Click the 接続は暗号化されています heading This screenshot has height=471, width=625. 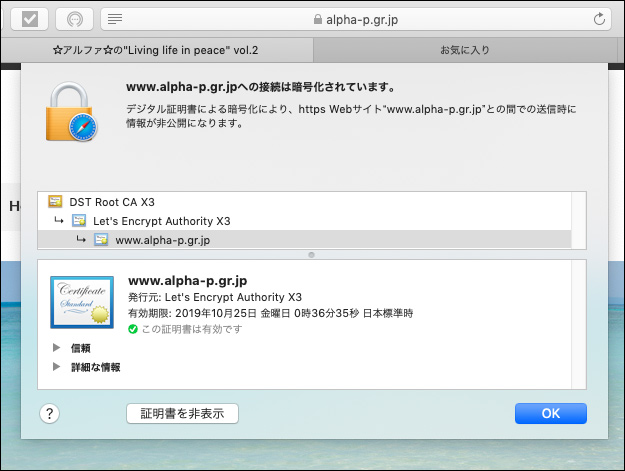(x=260, y=87)
